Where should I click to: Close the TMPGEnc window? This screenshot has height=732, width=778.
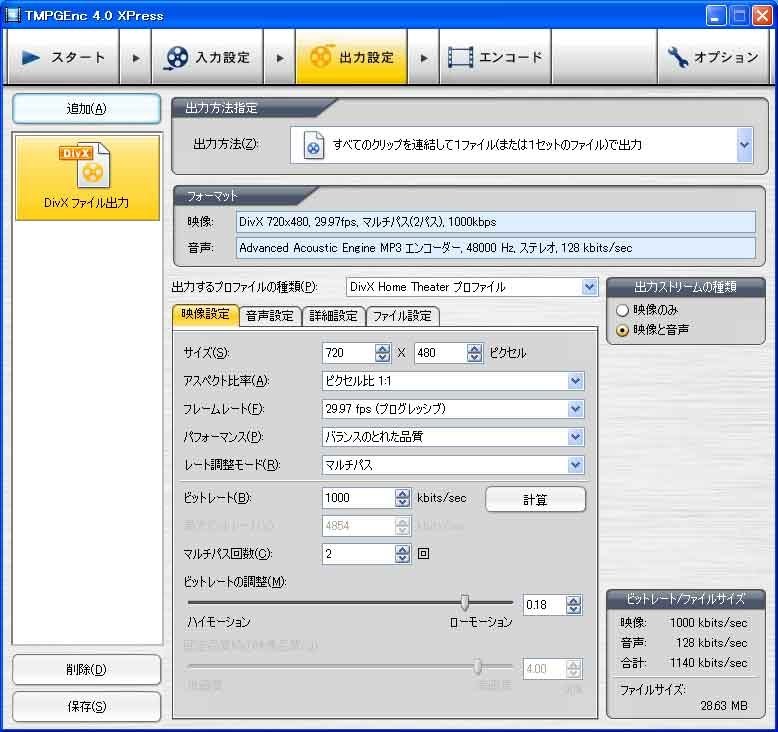762,15
